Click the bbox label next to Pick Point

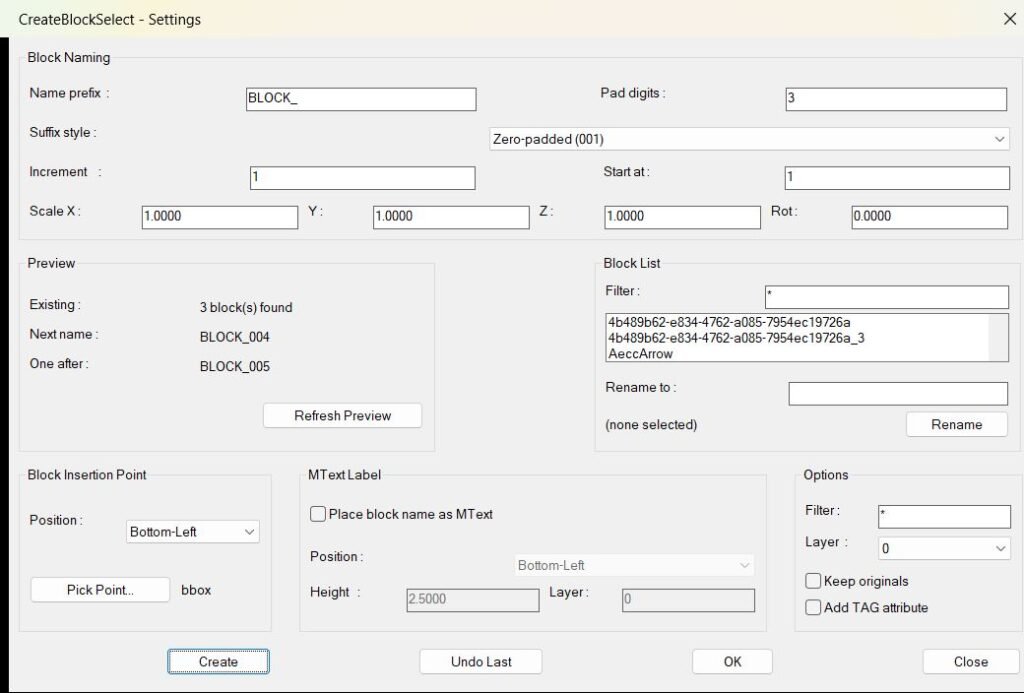coord(196,590)
